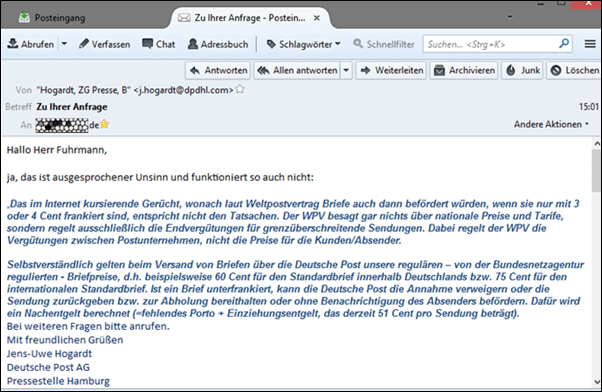Compose a new message with Verfassen
602x392 pixels.
pyautogui.click(x=105, y=44)
